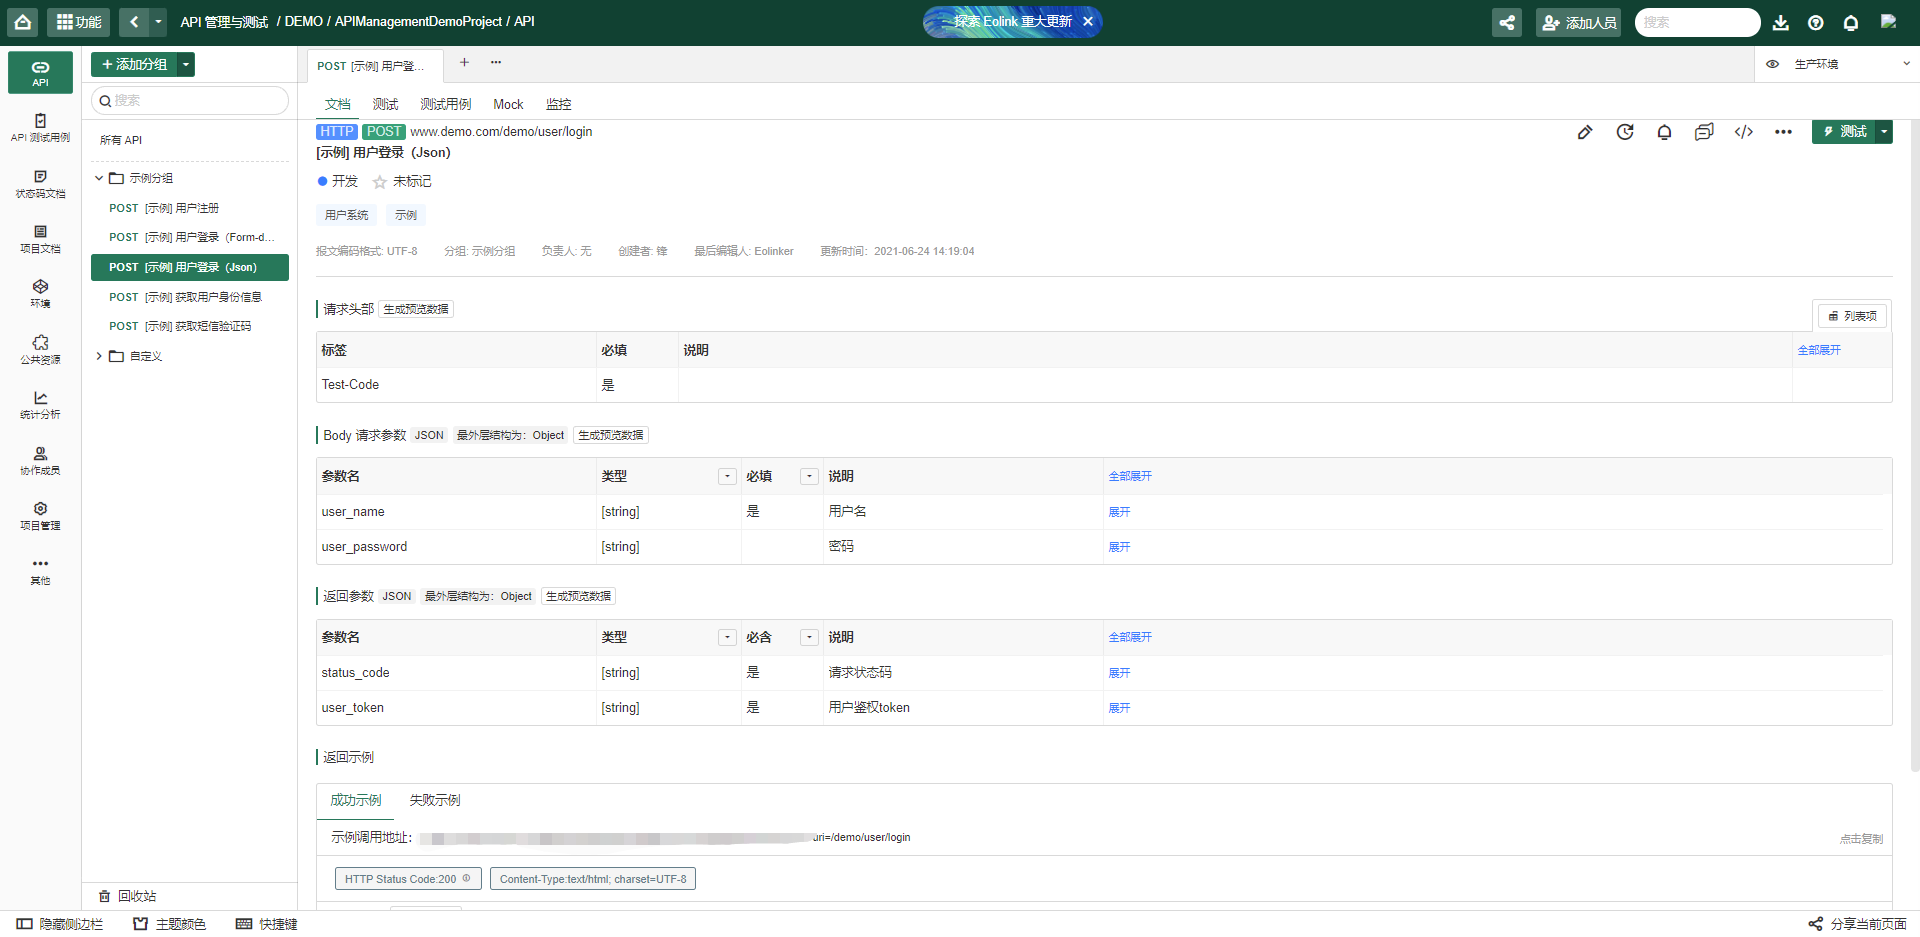Click the green 测试 button
The height and width of the screenshot is (937, 1920).
1843,132
